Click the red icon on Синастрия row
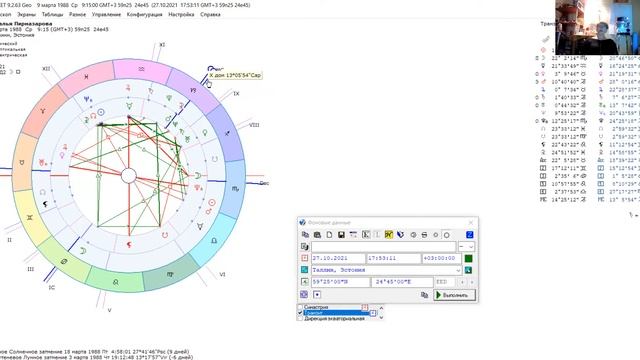Viewport: 640px width, 360px height. (364, 307)
